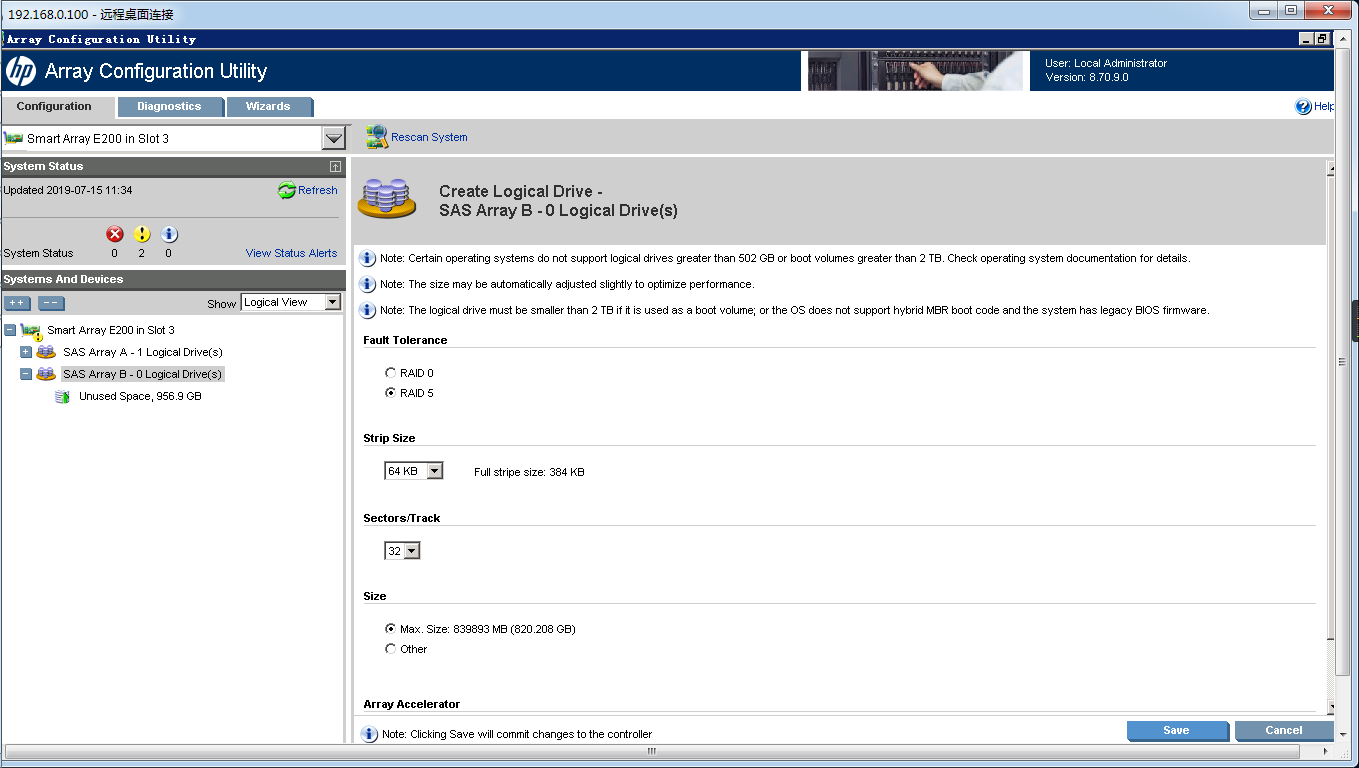Image resolution: width=1359 pixels, height=768 pixels.
Task: Click the SAS Array A disk icon
Action: (x=46, y=352)
